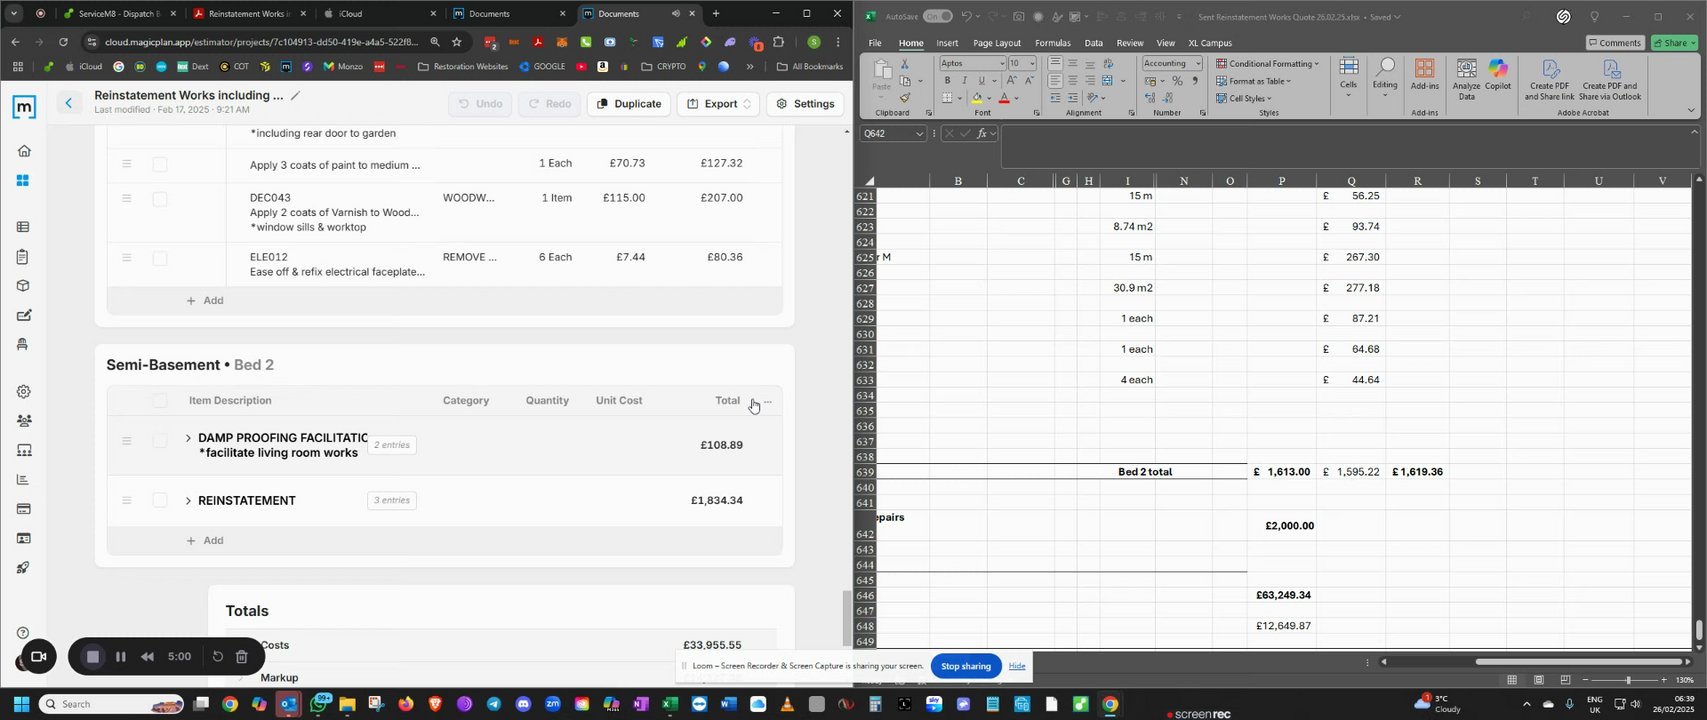The width and height of the screenshot is (1707, 720).
Task: Delete the Loom recording with trash icon
Action: coord(242,657)
